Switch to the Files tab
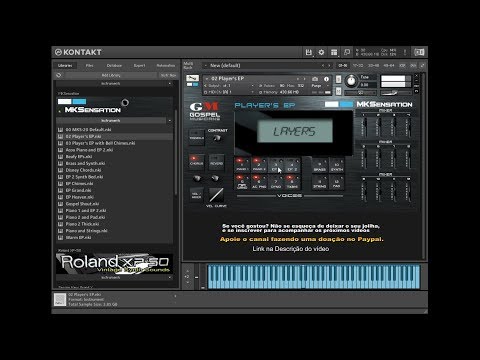This screenshot has width=480, height=360. pyautogui.click(x=89, y=66)
